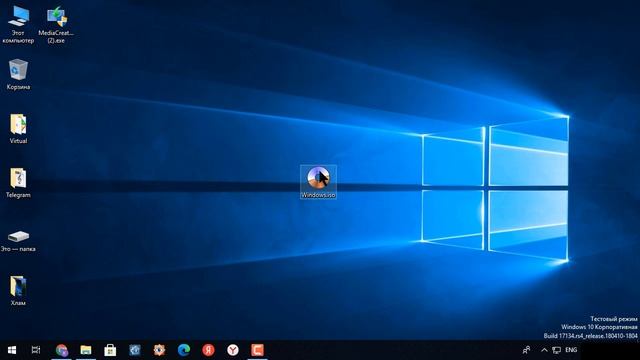Screen dimensions: 640x360
Task: Open the blue gear app on taskbar
Action: pyautogui.click(x=135, y=350)
